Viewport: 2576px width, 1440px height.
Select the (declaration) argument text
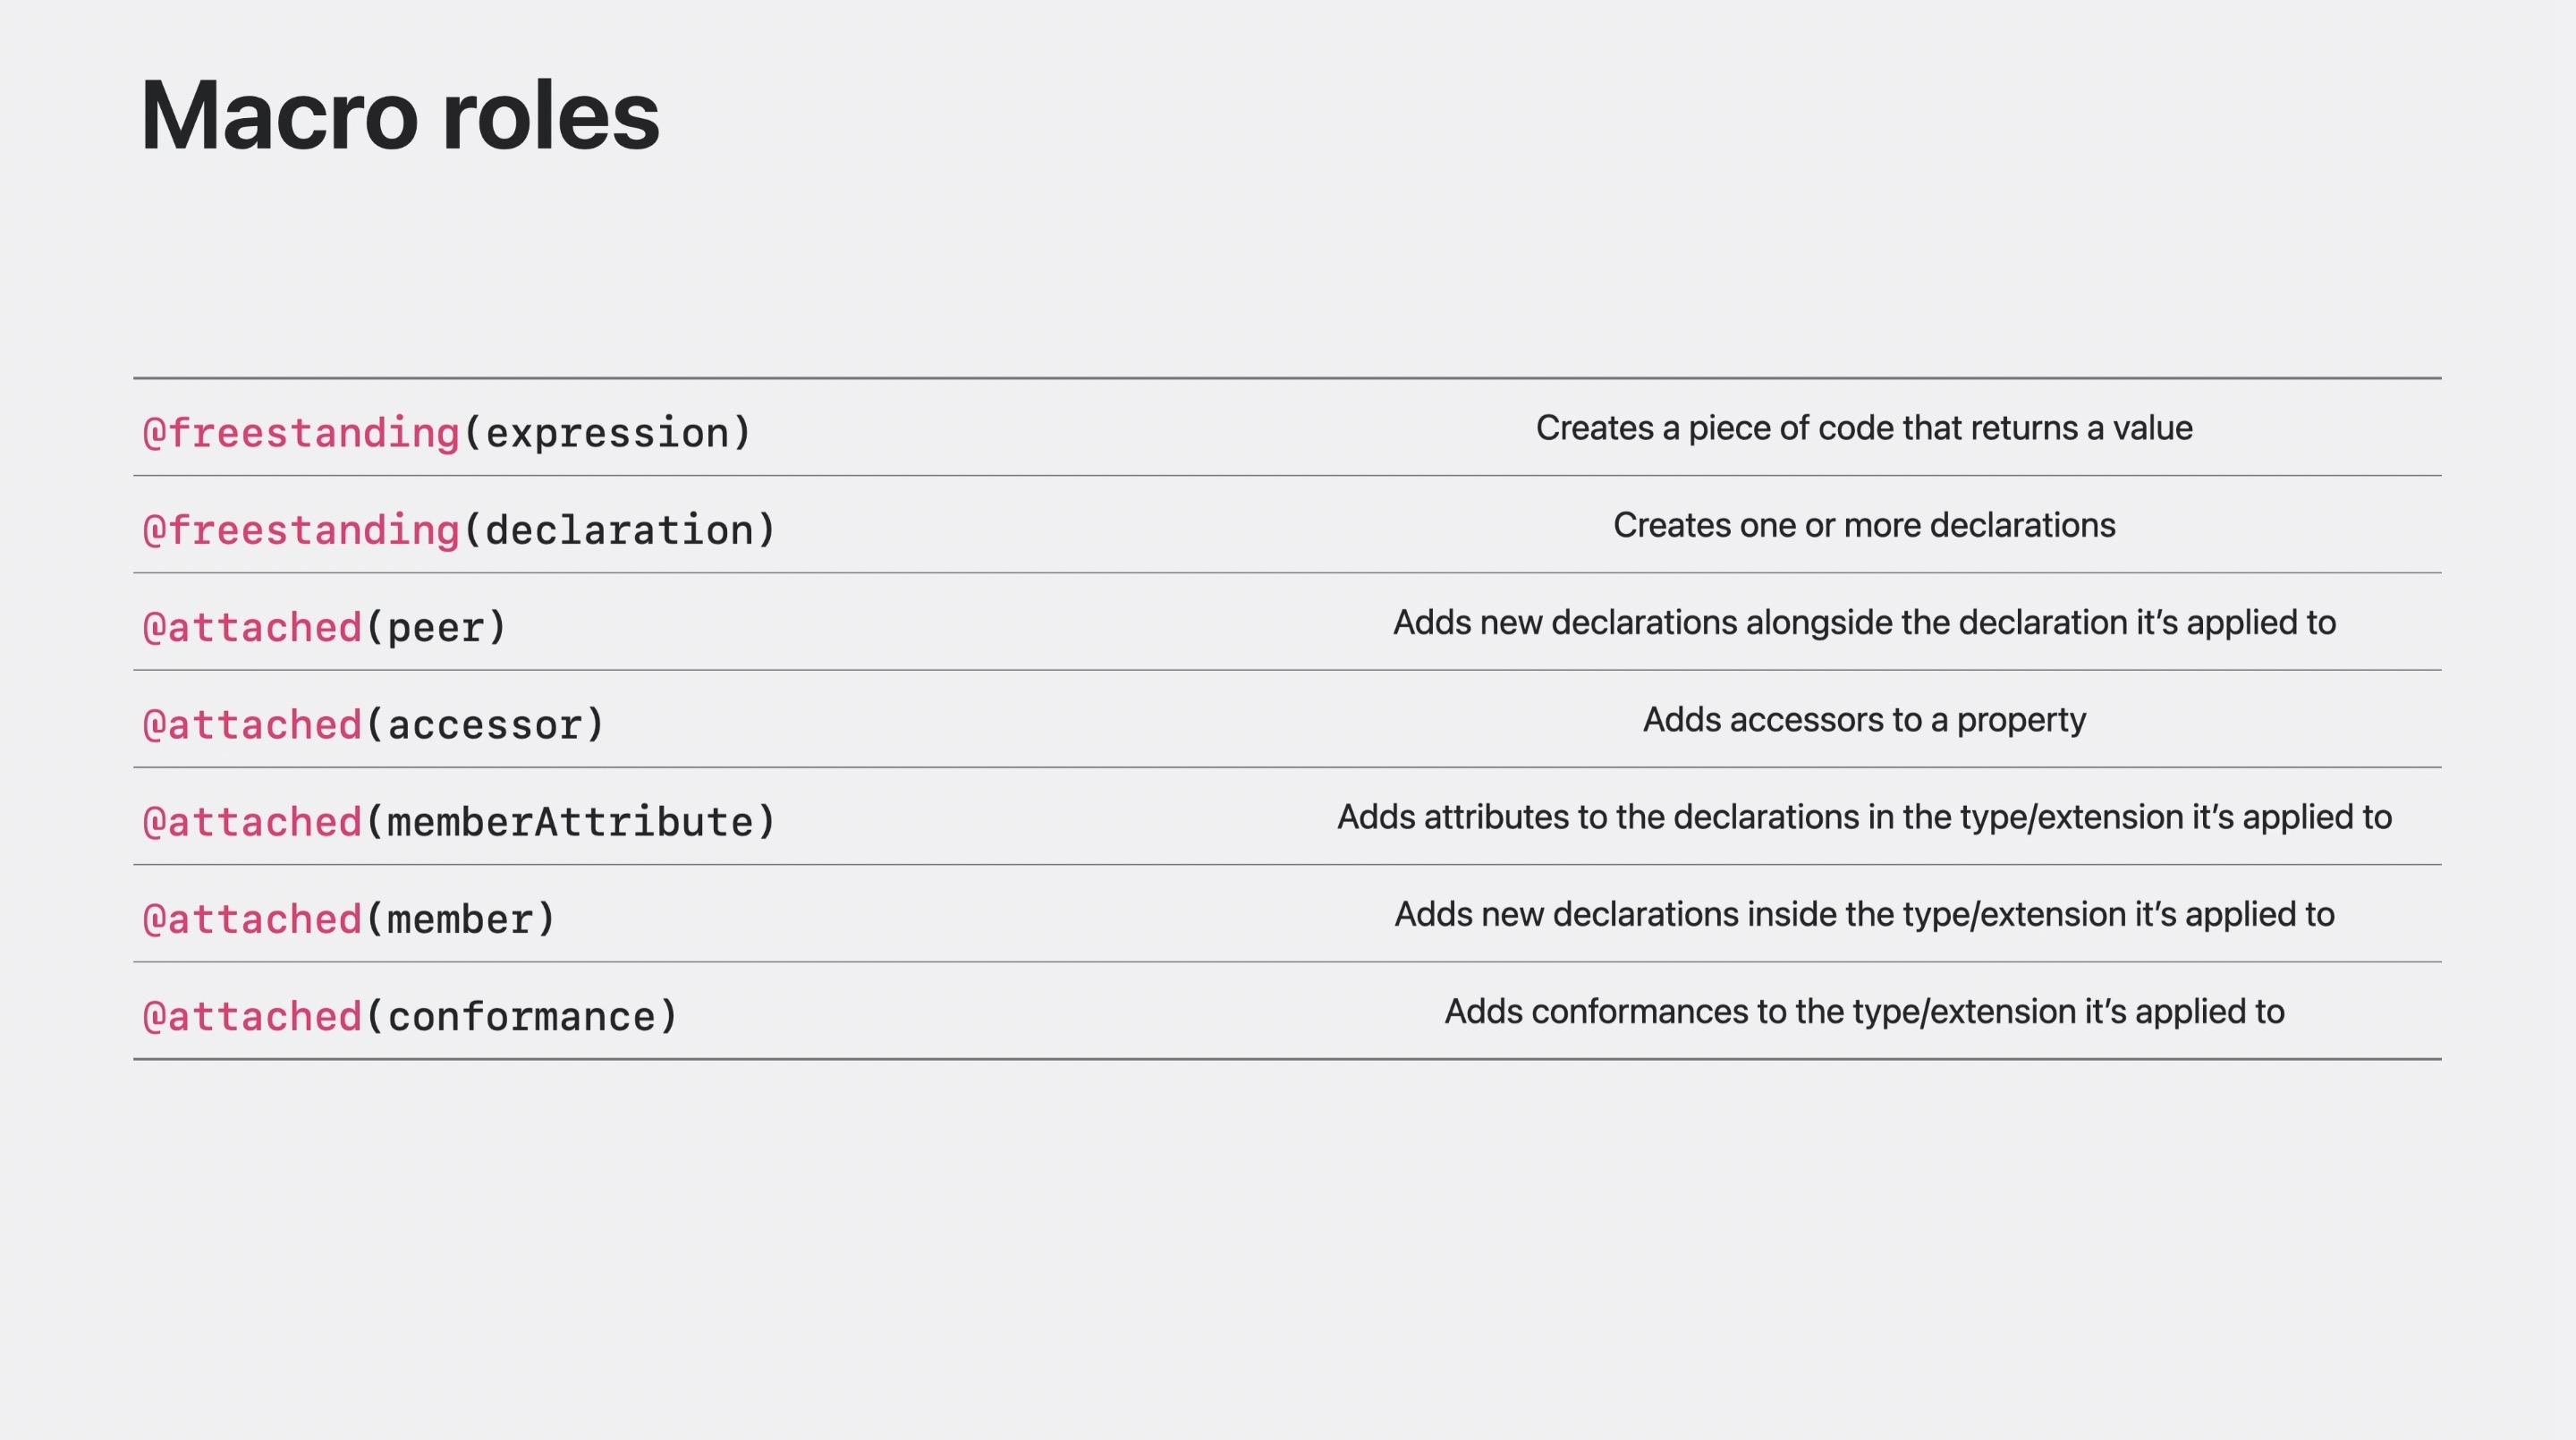pos(619,530)
